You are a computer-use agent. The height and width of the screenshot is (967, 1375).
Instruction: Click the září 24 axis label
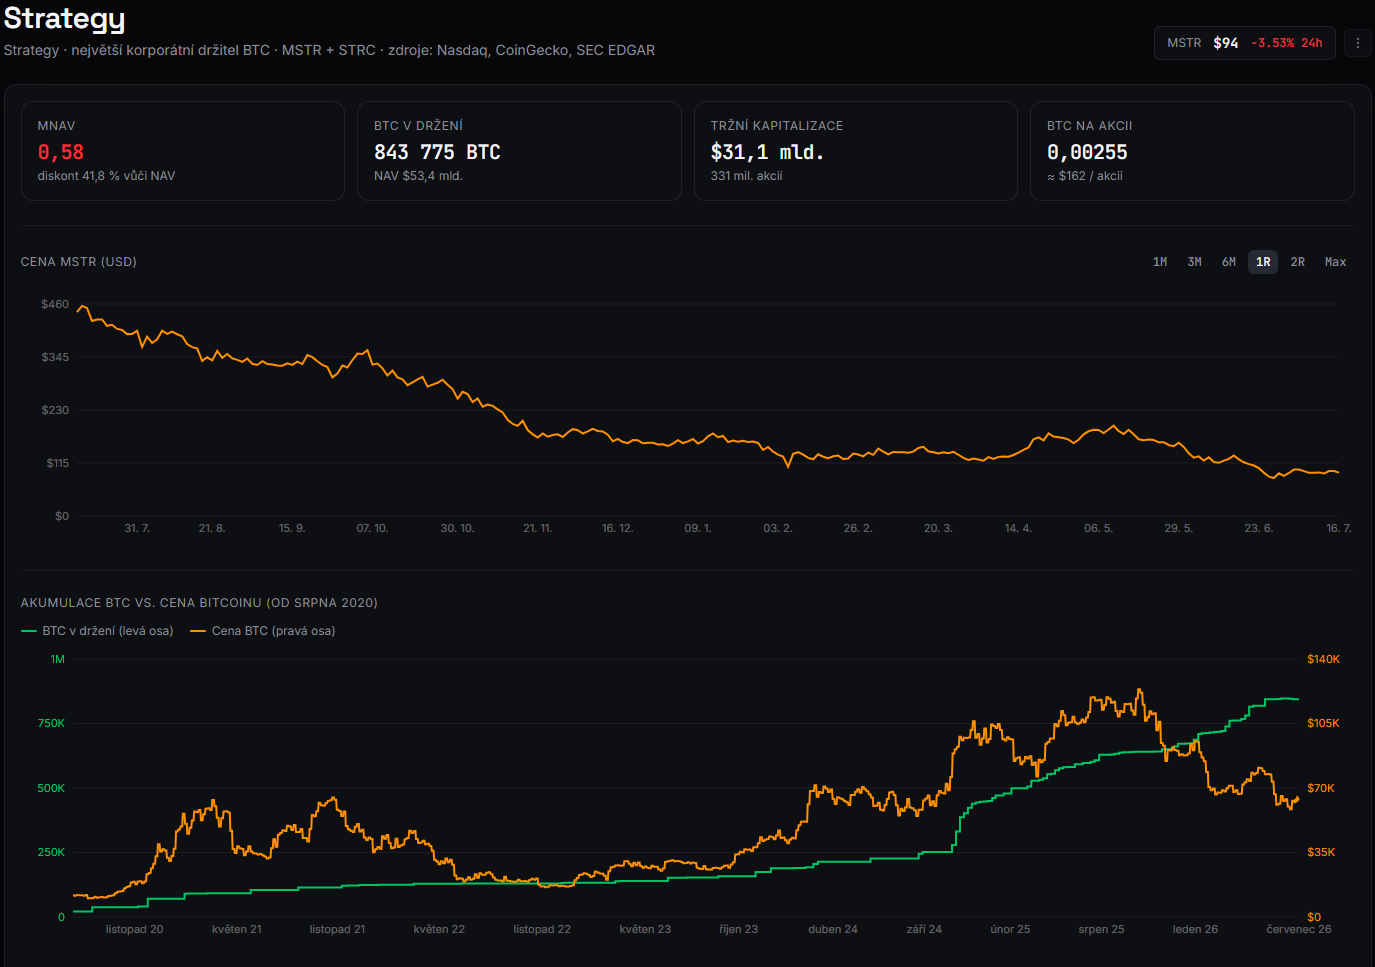924,929
